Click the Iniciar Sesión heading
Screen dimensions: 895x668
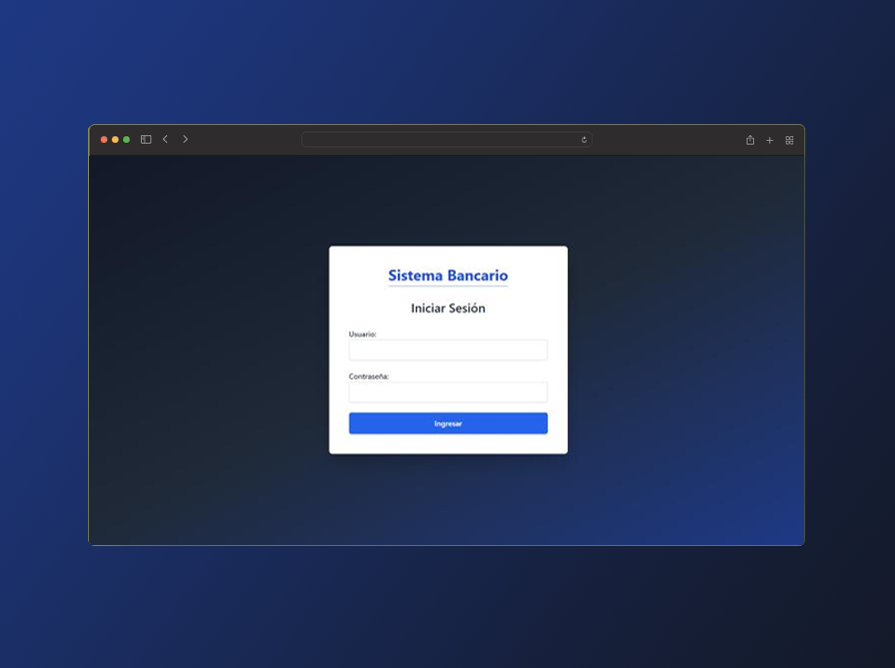448,308
